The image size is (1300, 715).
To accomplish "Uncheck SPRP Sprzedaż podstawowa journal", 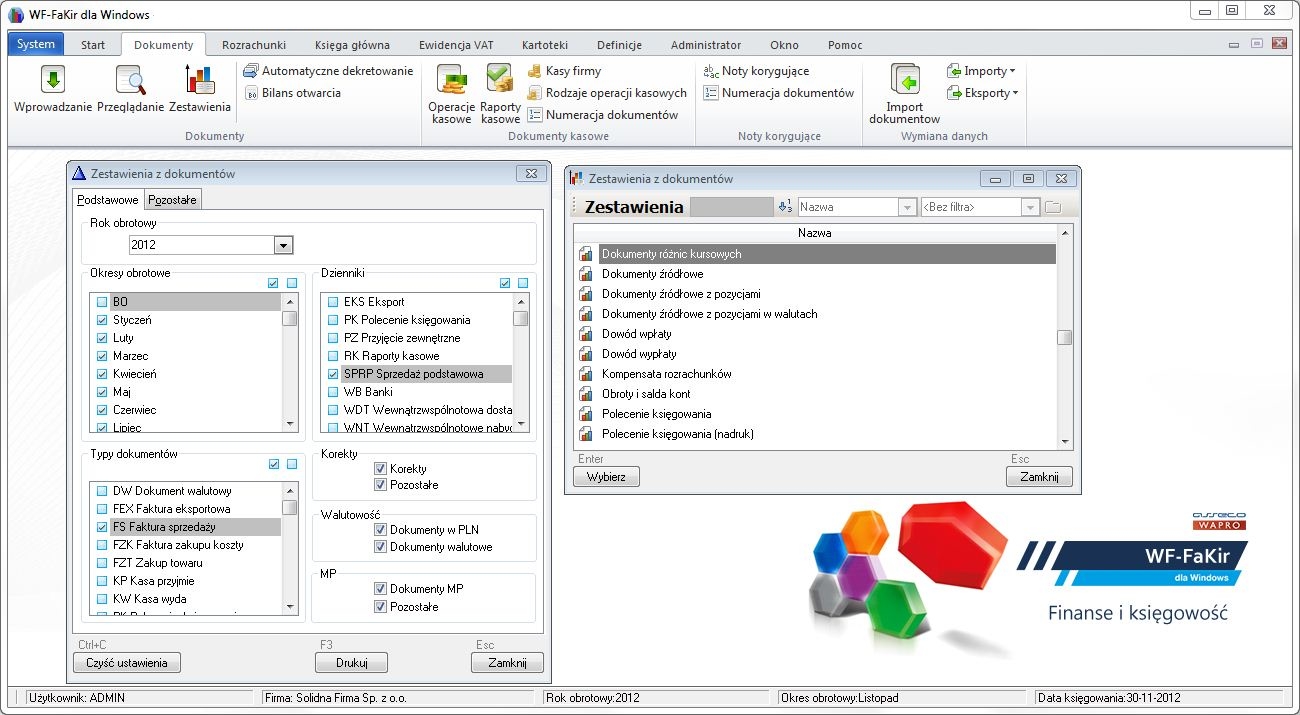I will point(333,374).
